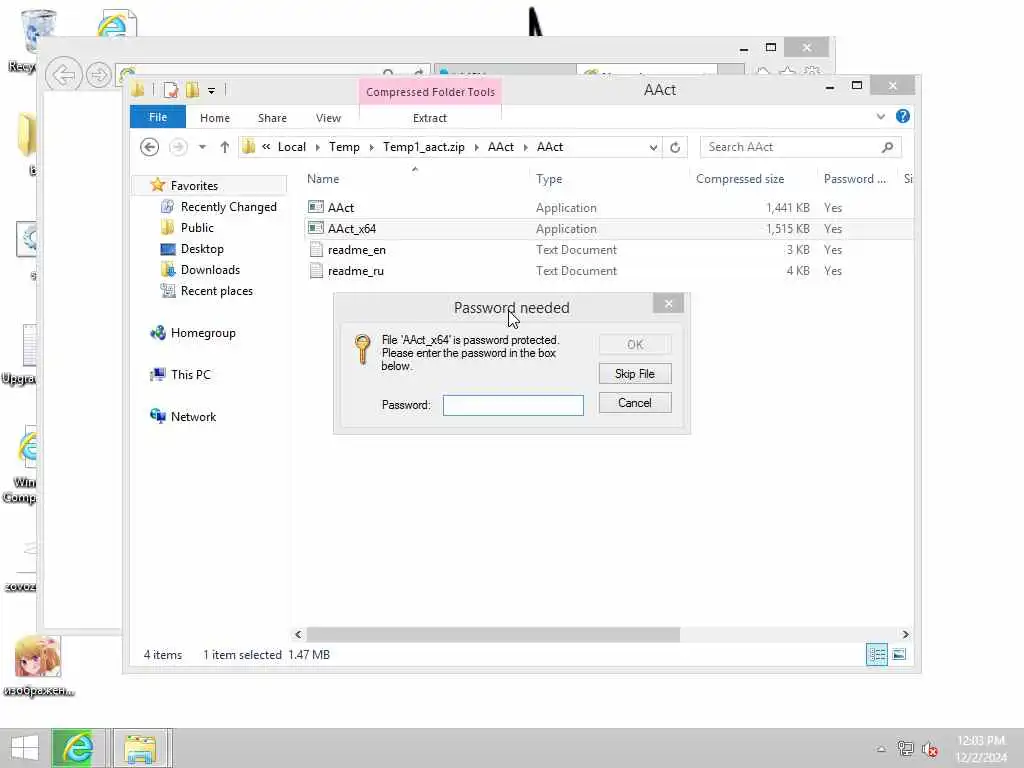
Task: Sort by Password column header
Action: 855,179
